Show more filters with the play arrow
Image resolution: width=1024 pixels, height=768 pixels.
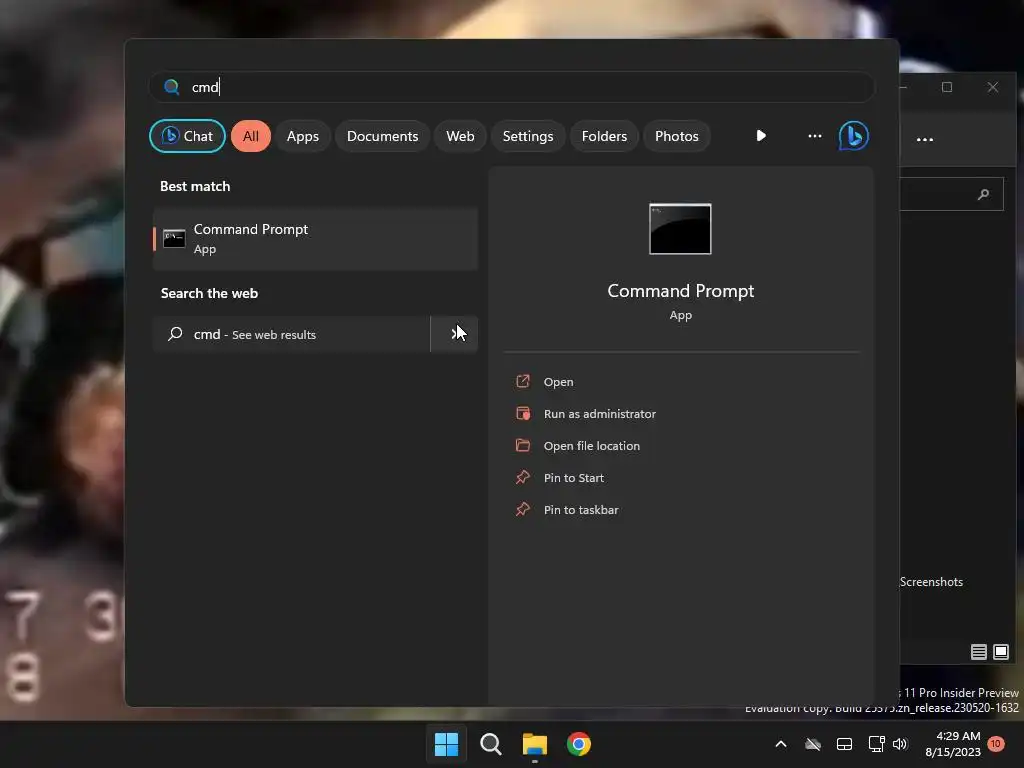761,136
